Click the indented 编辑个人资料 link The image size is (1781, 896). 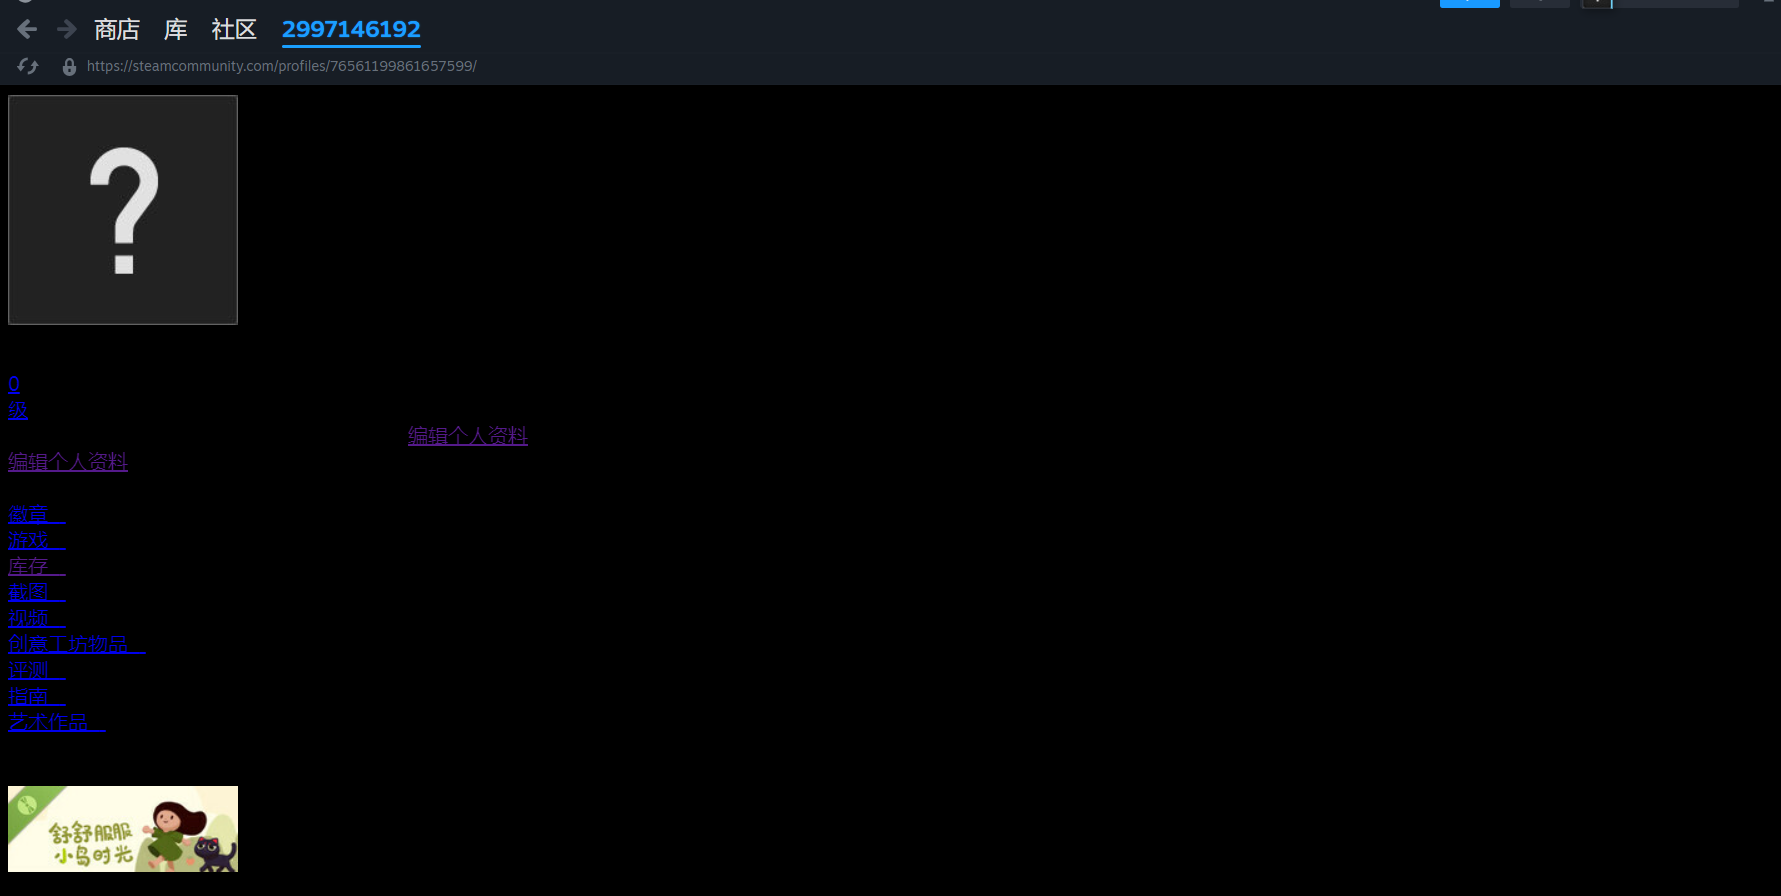468,436
